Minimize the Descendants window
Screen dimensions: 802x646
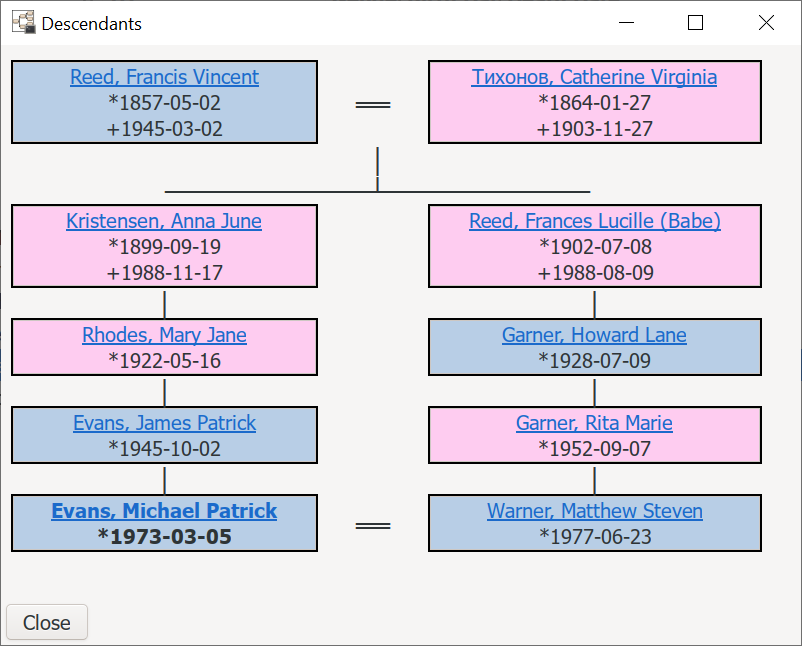626,23
